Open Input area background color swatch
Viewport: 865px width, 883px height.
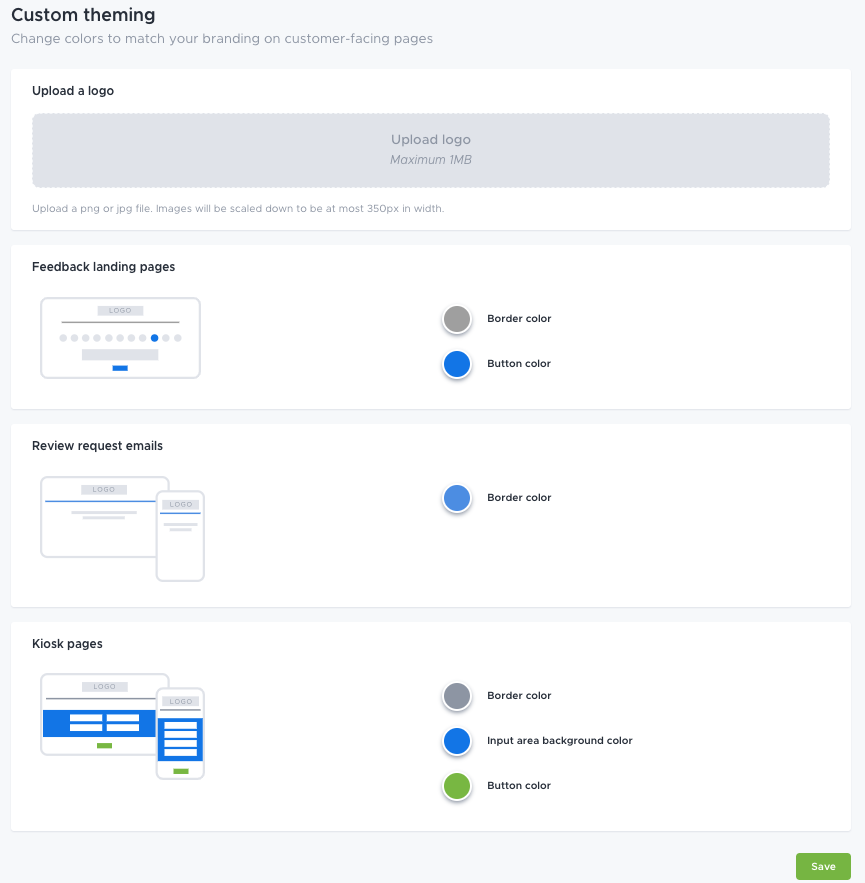[x=457, y=742]
